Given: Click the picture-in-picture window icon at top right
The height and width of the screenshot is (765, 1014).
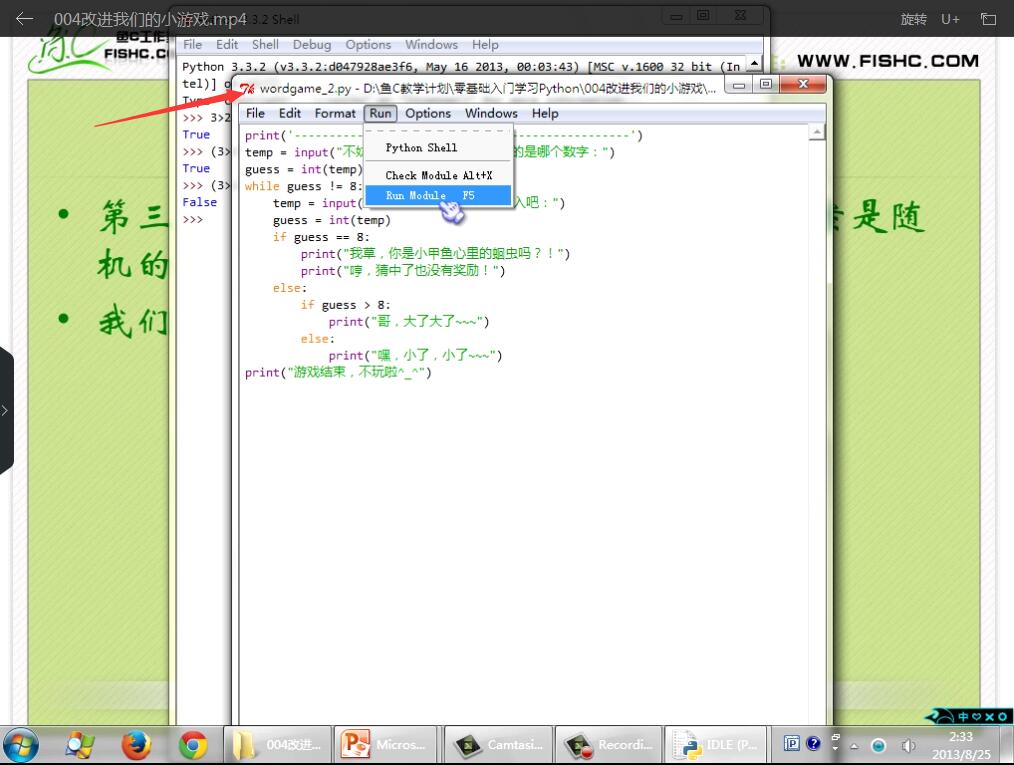Looking at the screenshot, I should coord(988,19).
